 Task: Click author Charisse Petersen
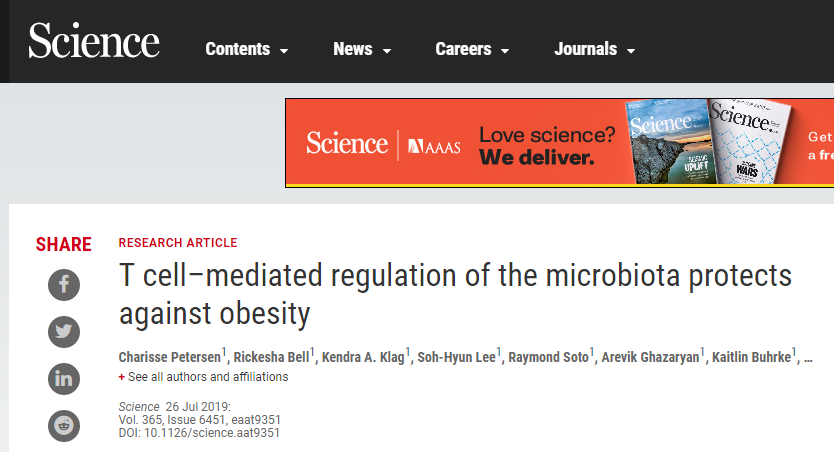point(170,357)
